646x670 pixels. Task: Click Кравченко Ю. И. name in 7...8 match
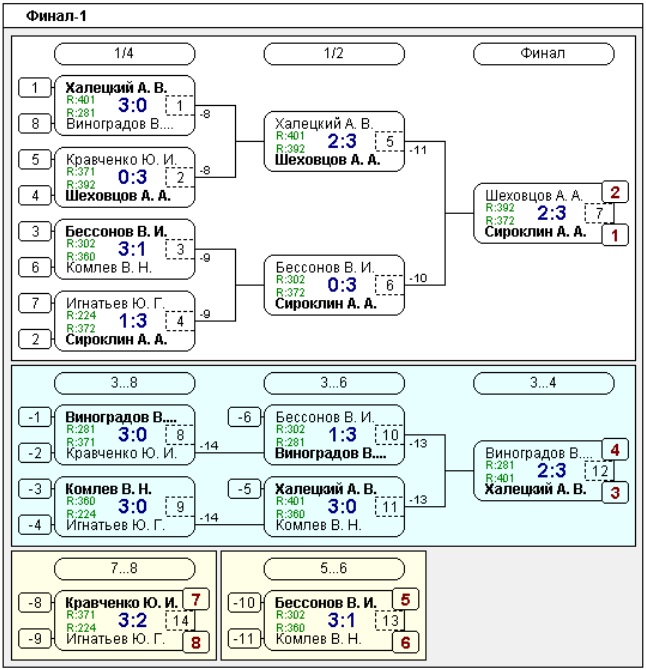pos(121,603)
